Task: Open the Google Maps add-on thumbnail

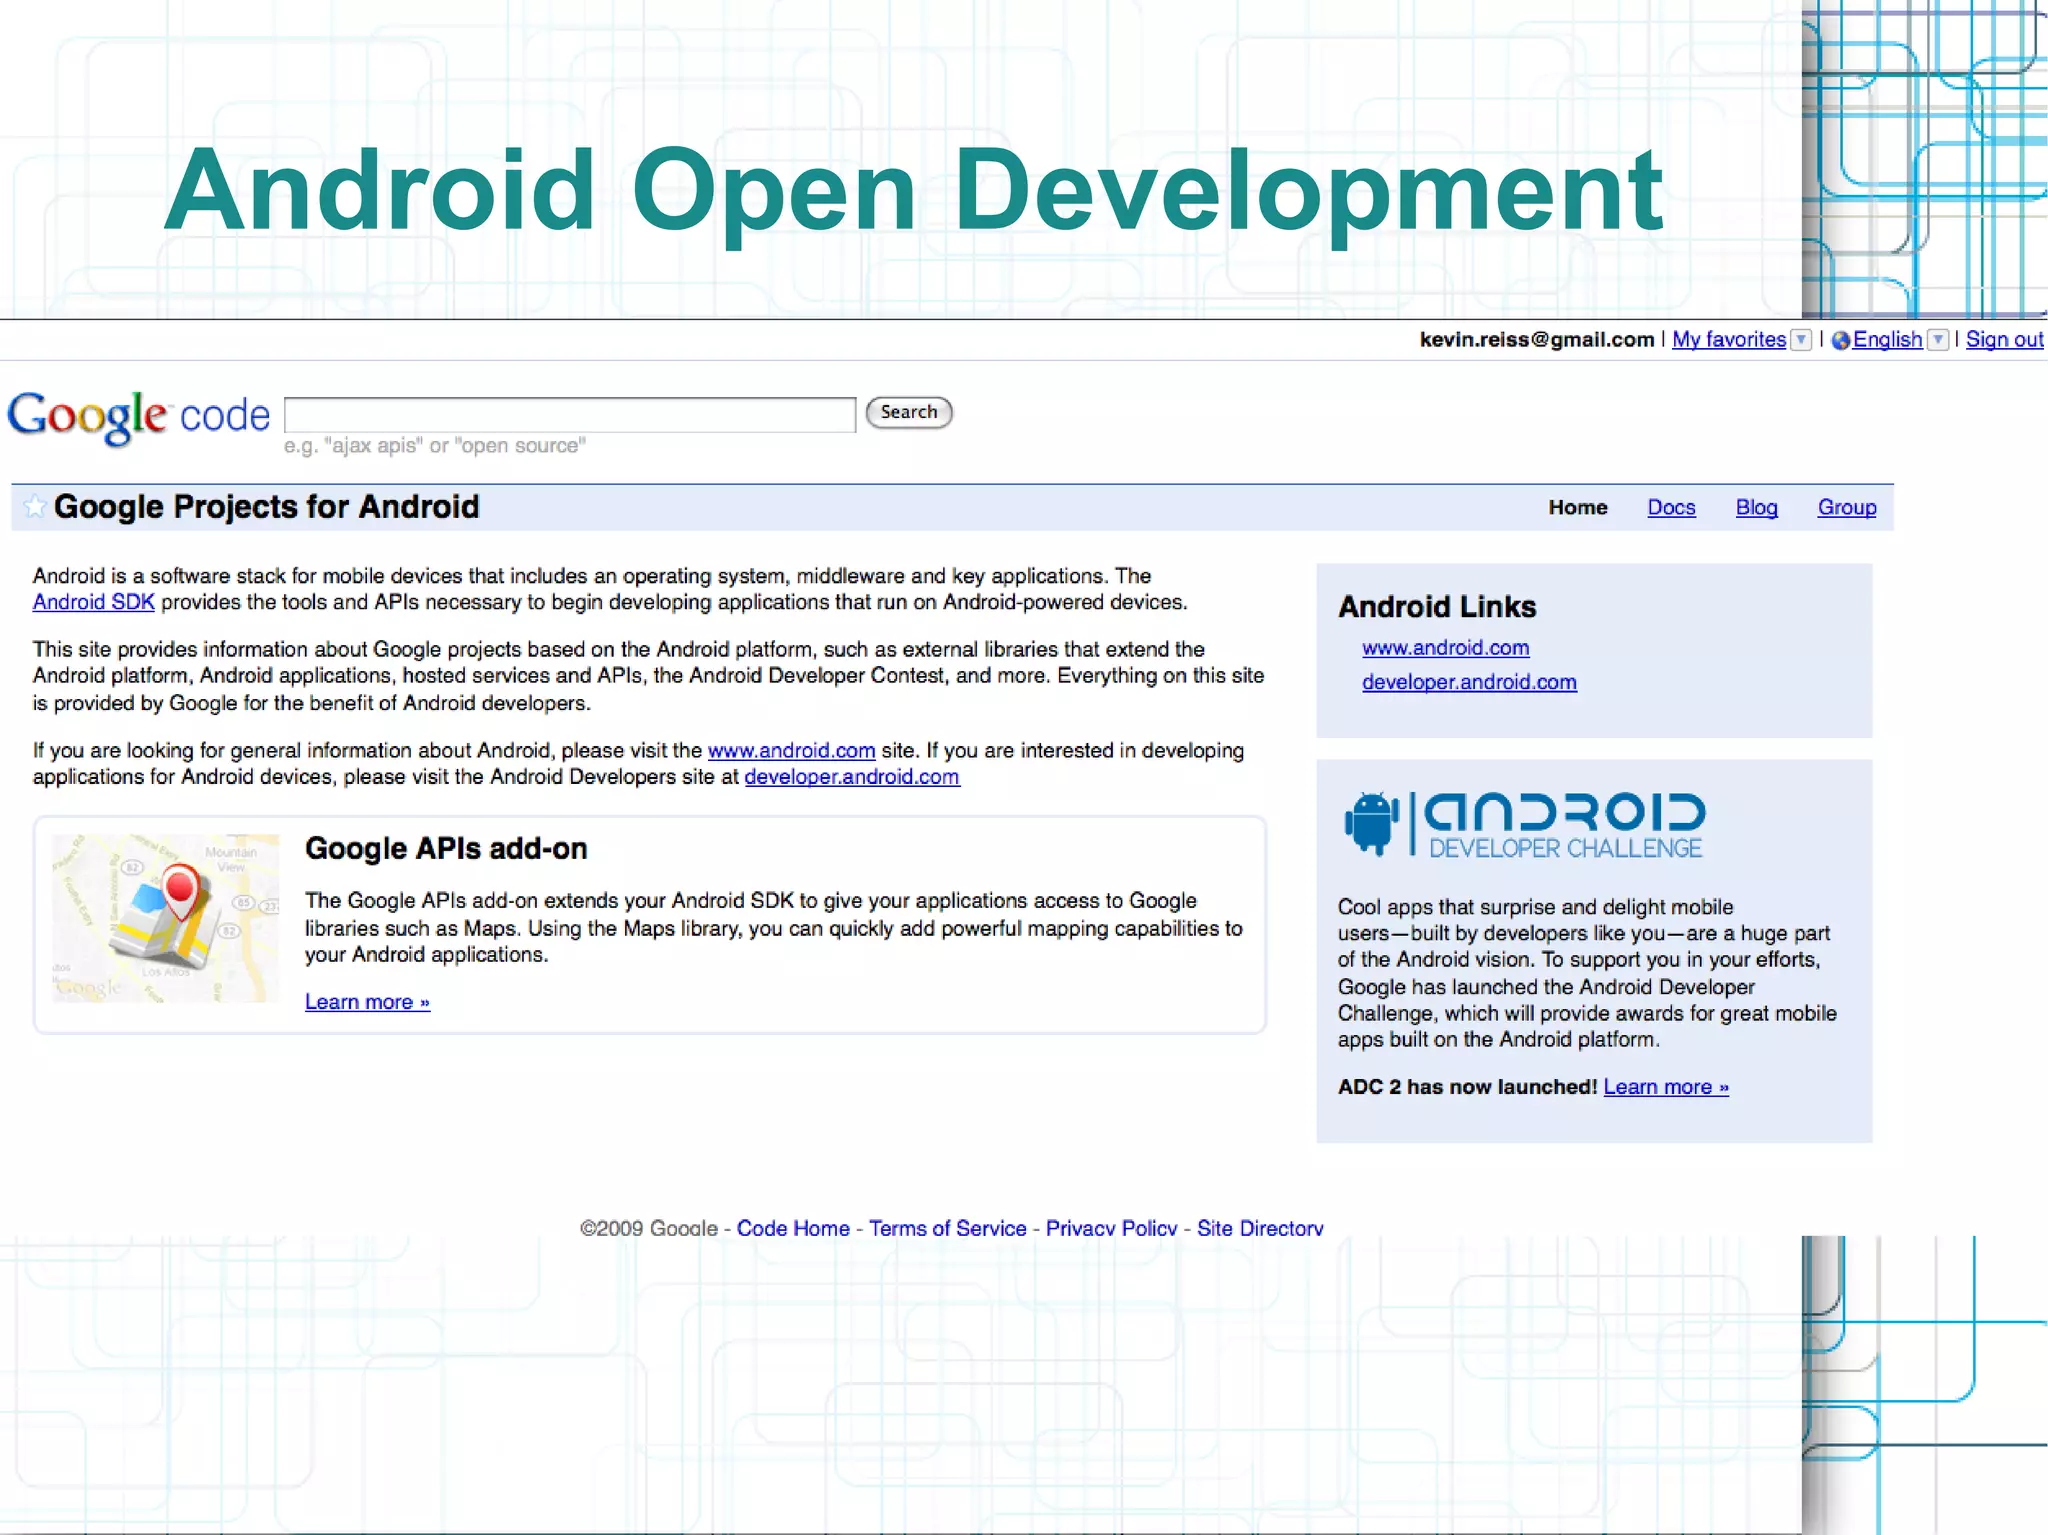Action: (x=166, y=918)
